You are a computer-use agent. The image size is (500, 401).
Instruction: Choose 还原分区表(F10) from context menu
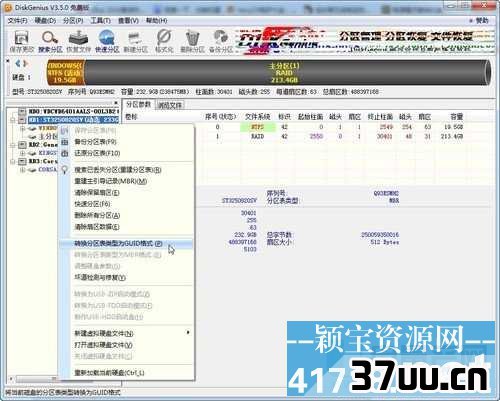(x=127, y=153)
